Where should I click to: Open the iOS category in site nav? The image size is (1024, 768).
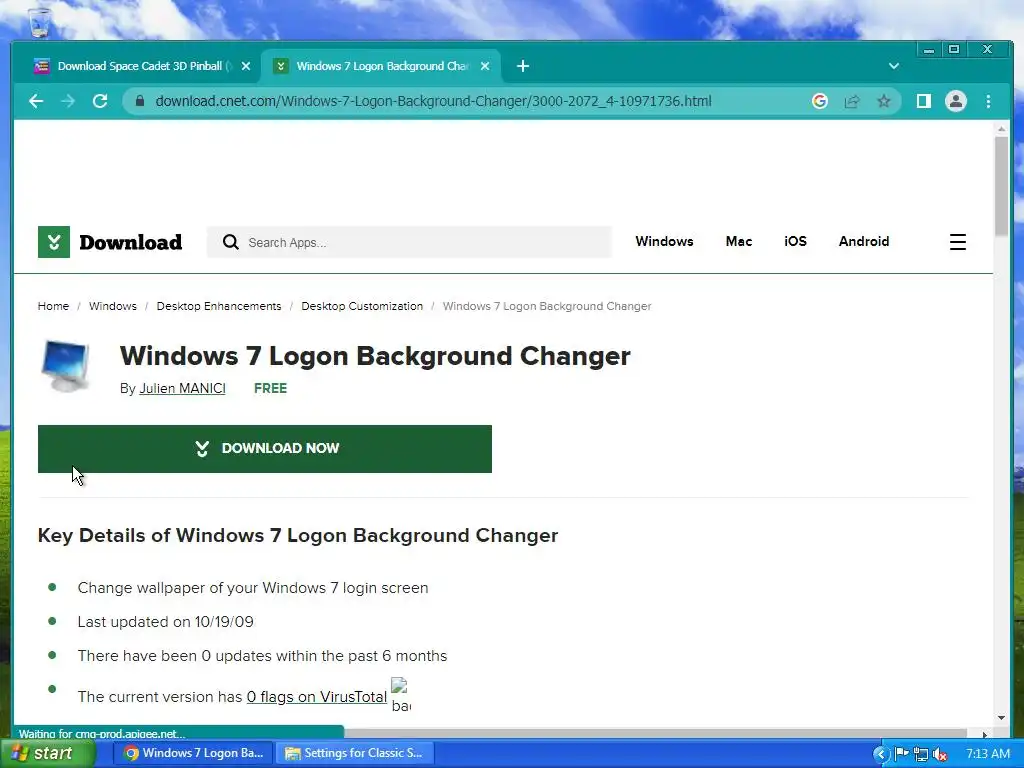click(795, 242)
